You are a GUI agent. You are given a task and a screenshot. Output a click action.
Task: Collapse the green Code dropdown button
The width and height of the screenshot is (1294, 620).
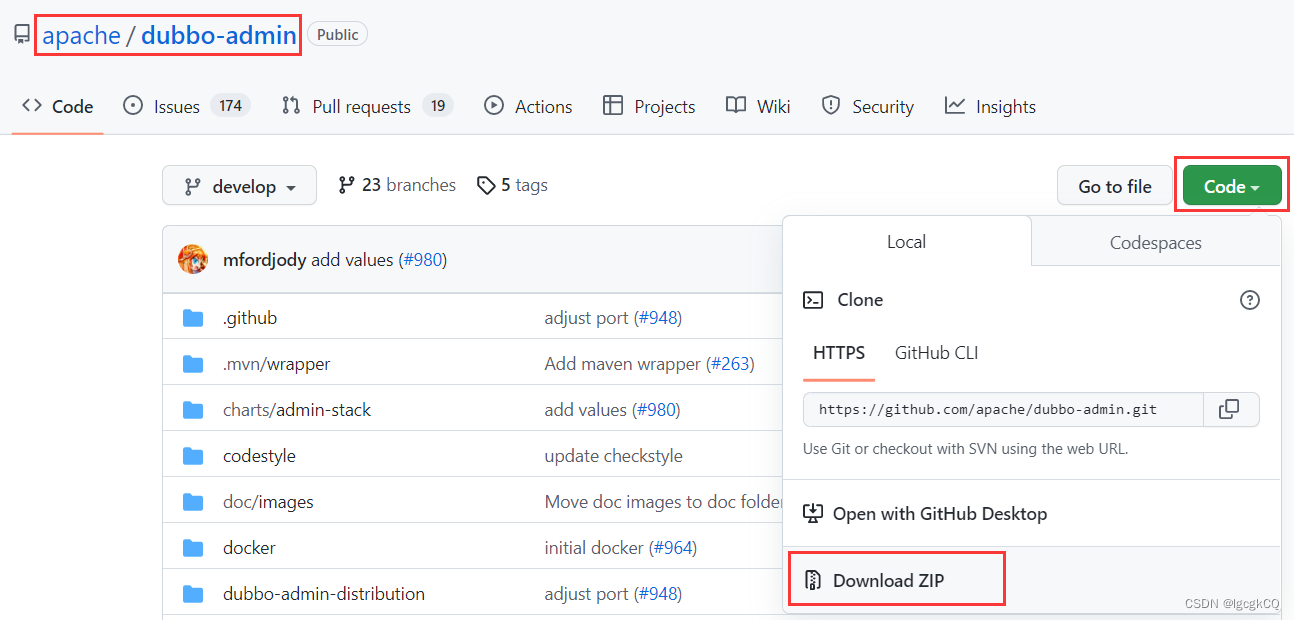(x=1232, y=186)
